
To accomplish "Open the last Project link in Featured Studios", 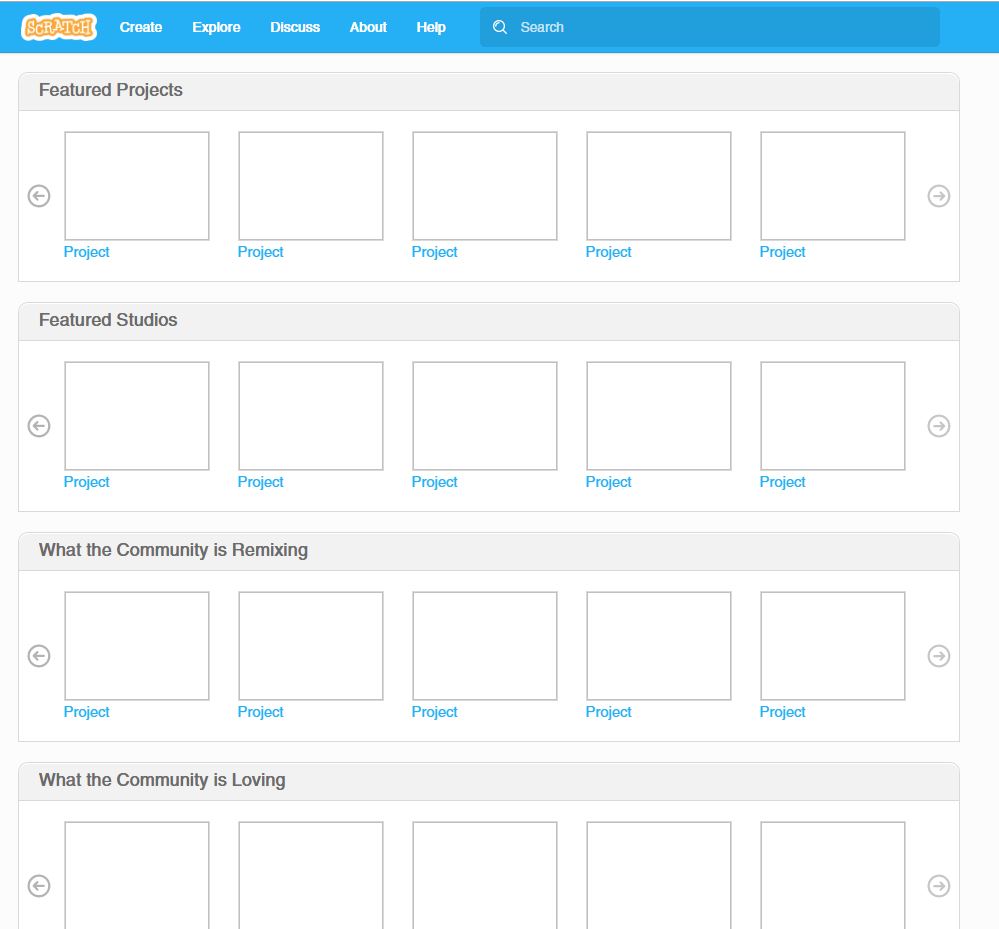I will coord(782,482).
